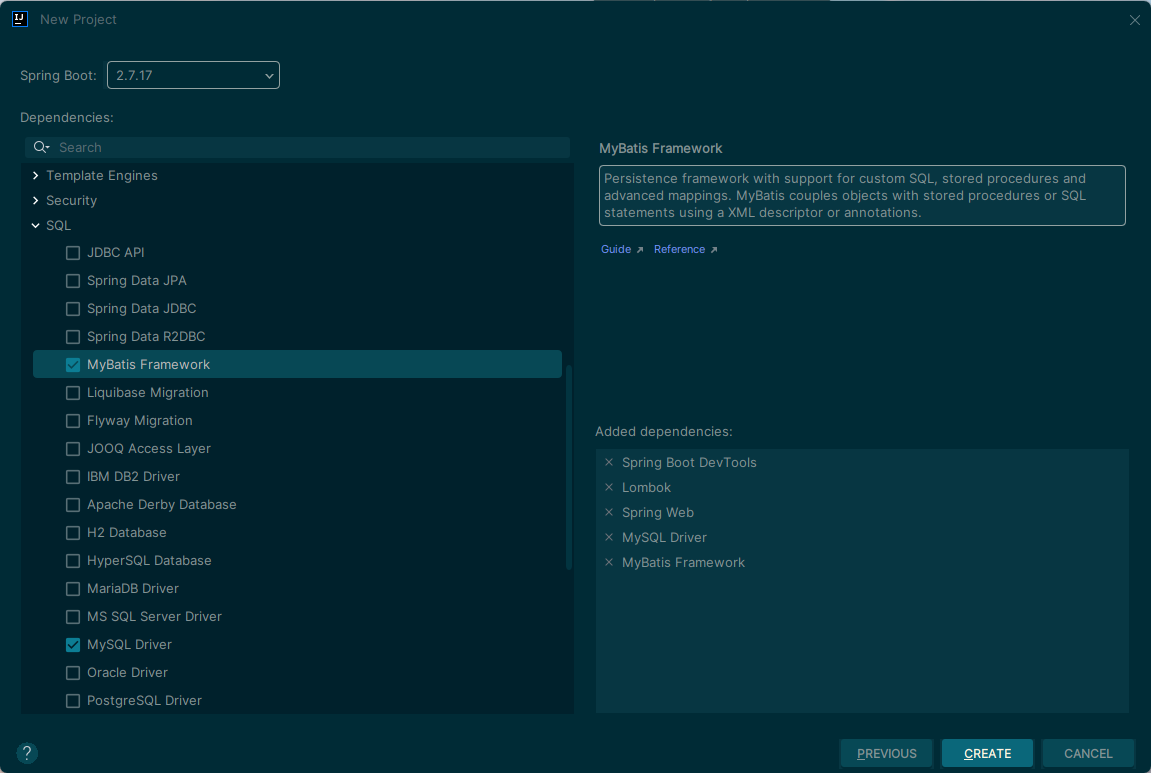Click the IntelliJ IDEA logo icon
The image size is (1151, 773).
tap(20, 19)
